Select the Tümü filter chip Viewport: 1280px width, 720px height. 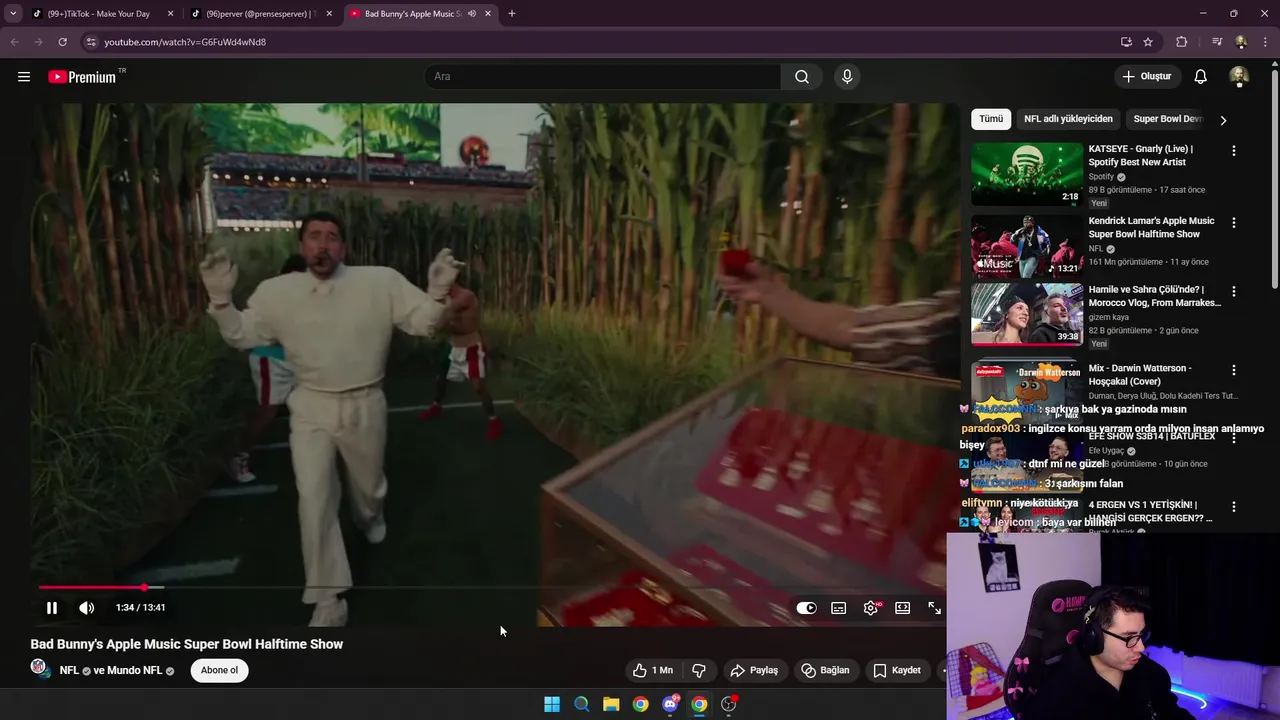(991, 119)
